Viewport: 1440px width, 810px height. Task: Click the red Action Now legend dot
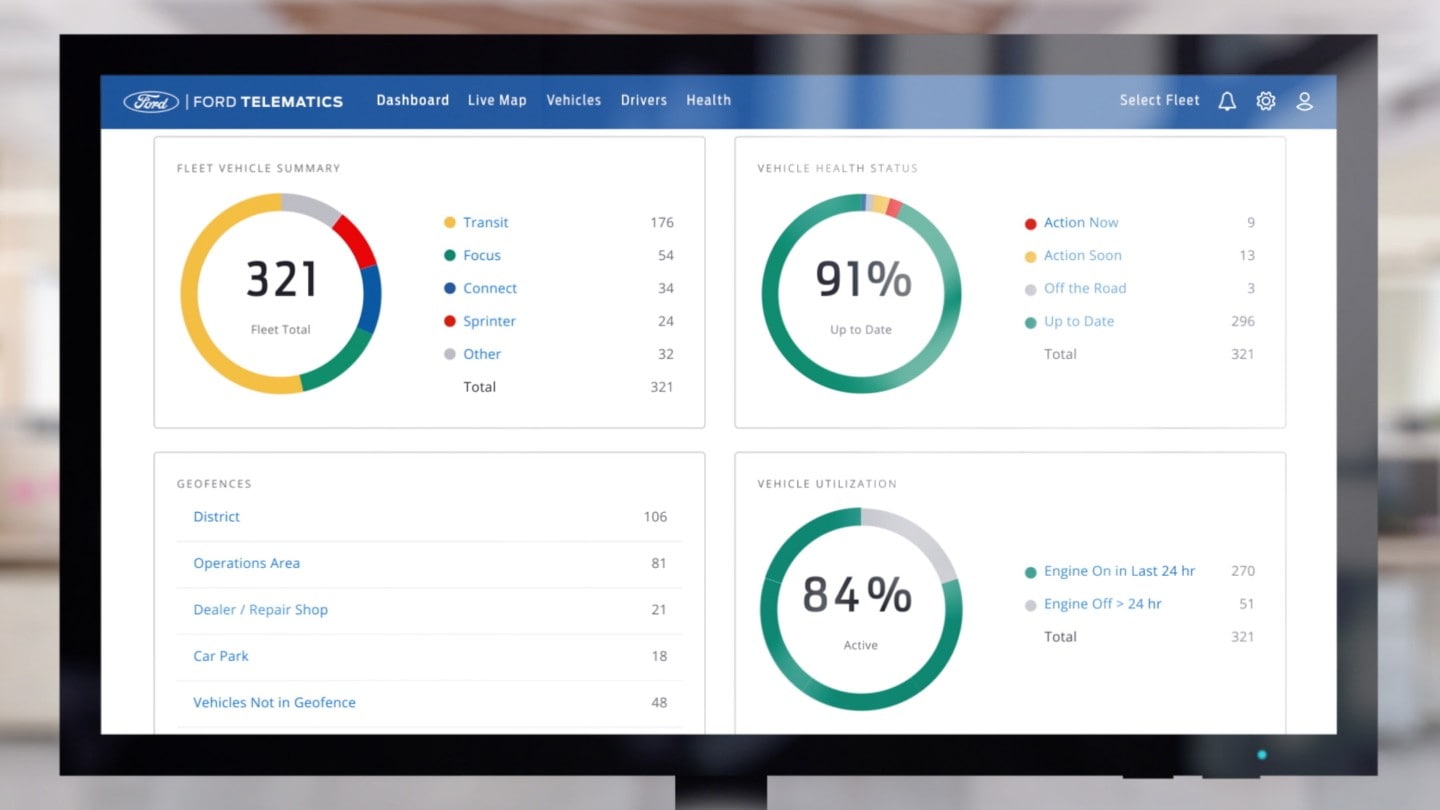tap(1031, 223)
